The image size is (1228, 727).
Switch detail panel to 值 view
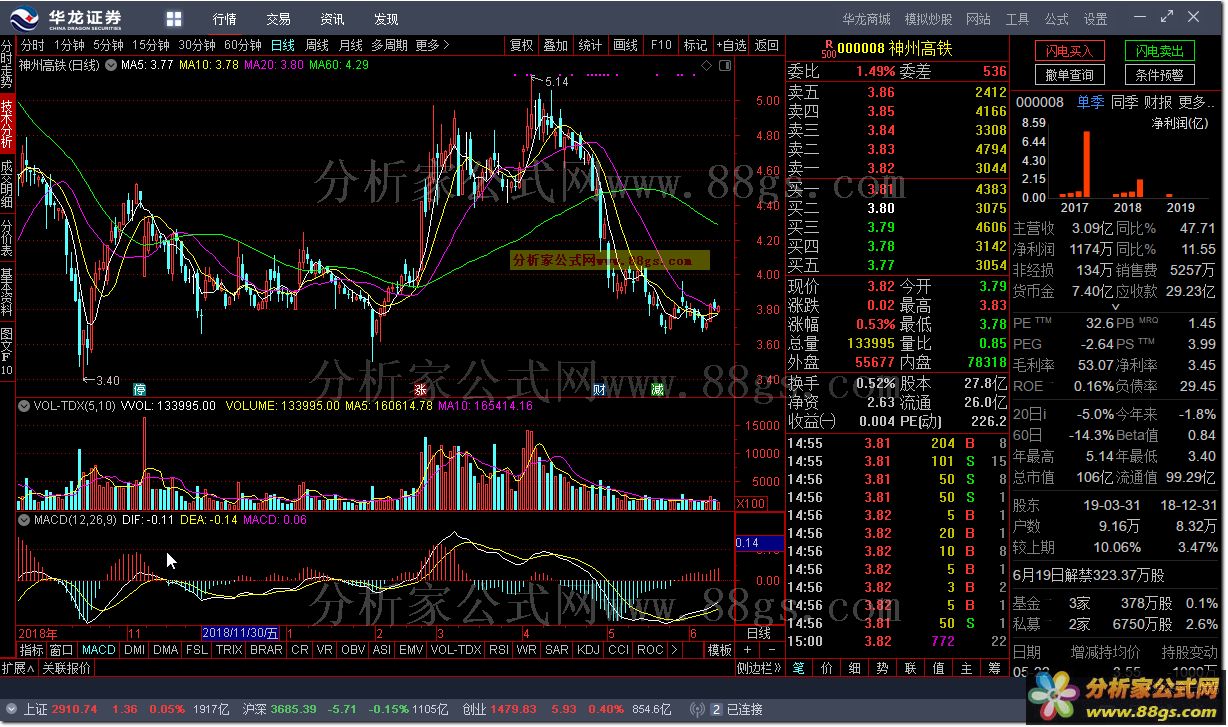[x=939, y=668]
